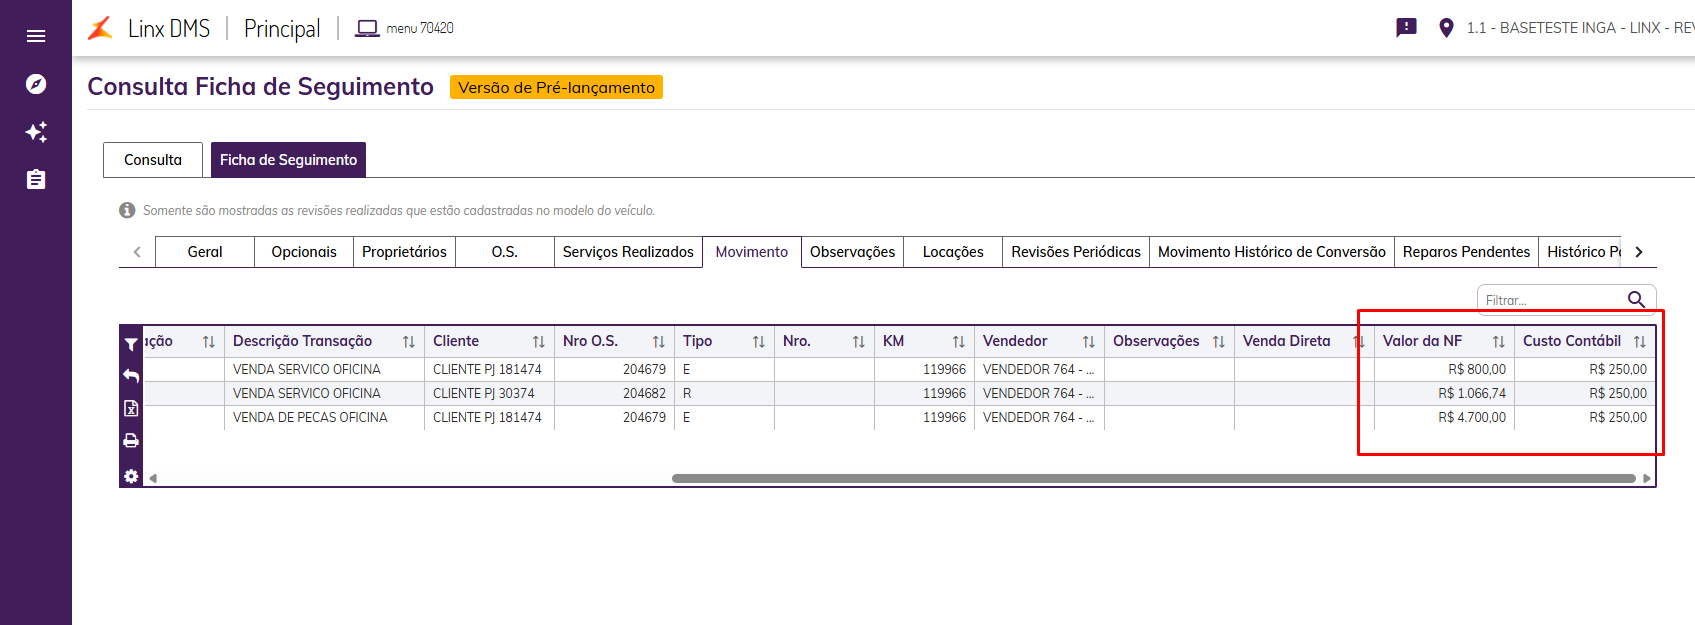Click the grid filter funnel icon
The width and height of the screenshot is (1695, 625).
pyautogui.click(x=131, y=344)
